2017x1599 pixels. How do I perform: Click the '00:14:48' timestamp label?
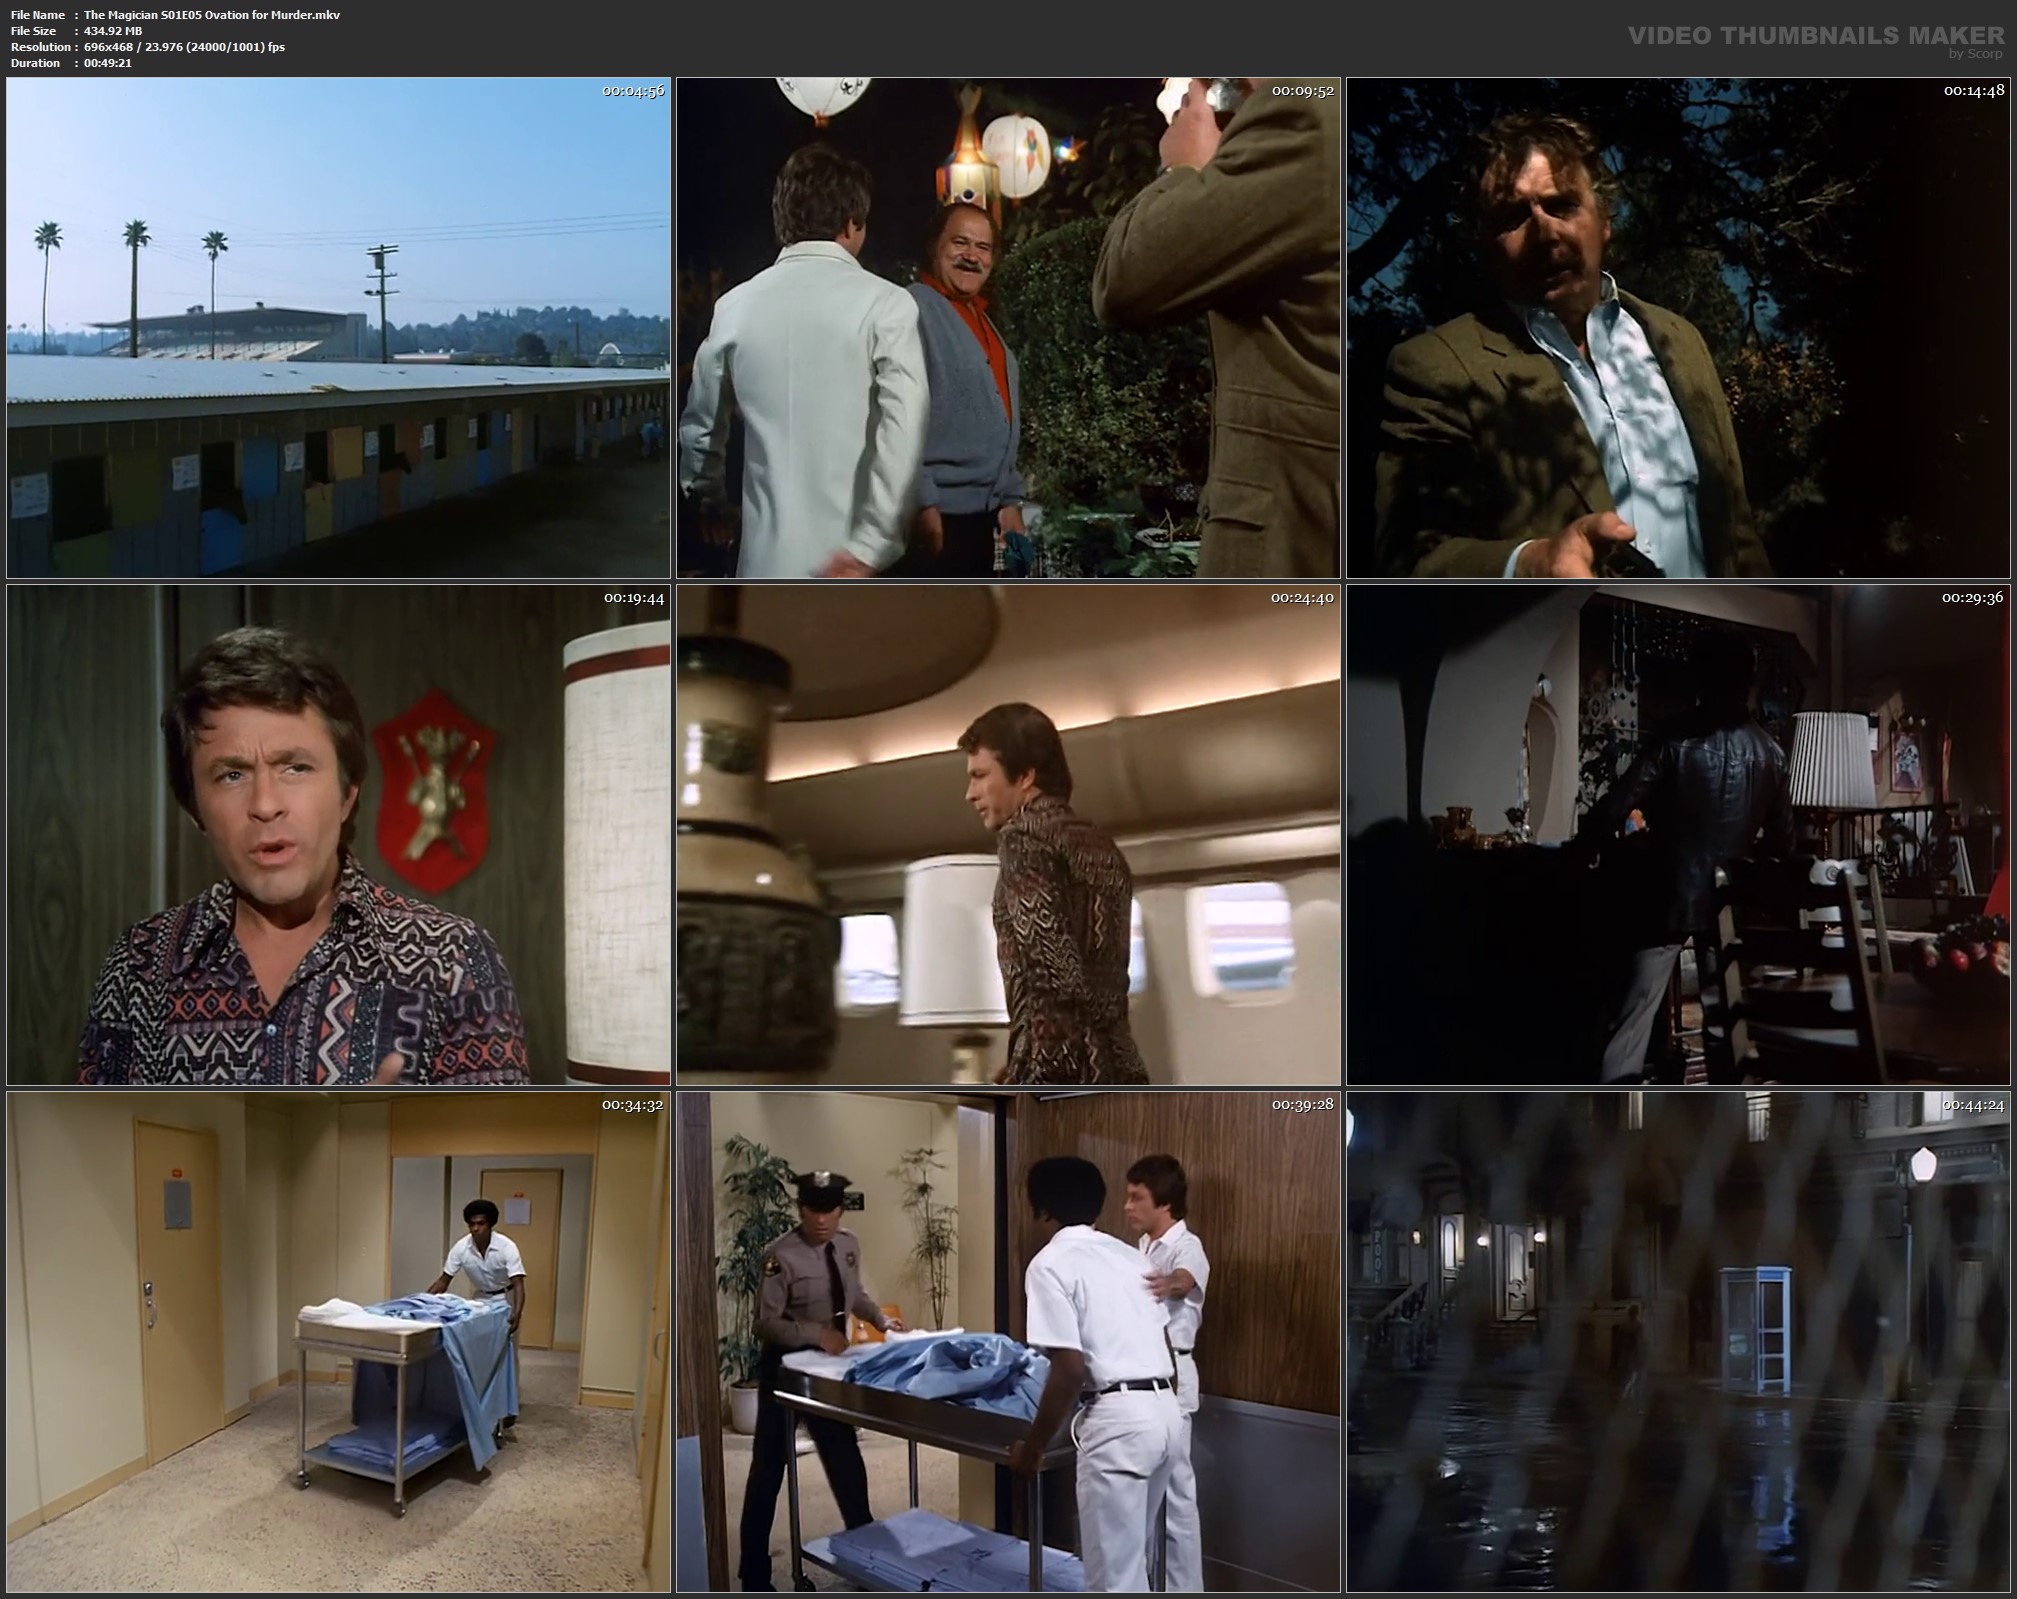tap(1974, 91)
